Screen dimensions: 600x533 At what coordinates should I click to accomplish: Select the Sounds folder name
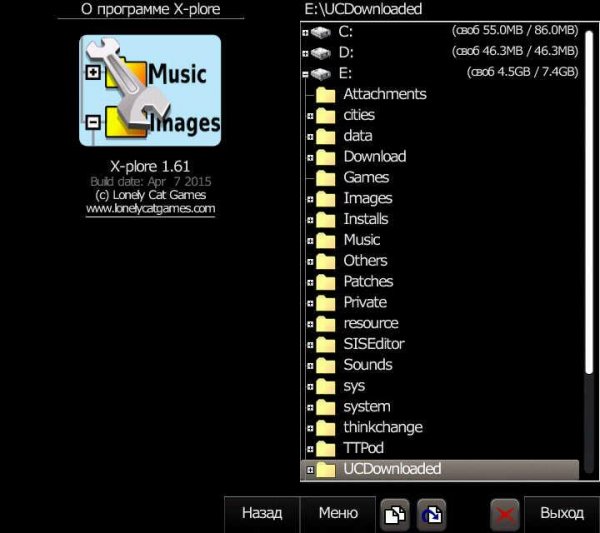[x=368, y=365]
